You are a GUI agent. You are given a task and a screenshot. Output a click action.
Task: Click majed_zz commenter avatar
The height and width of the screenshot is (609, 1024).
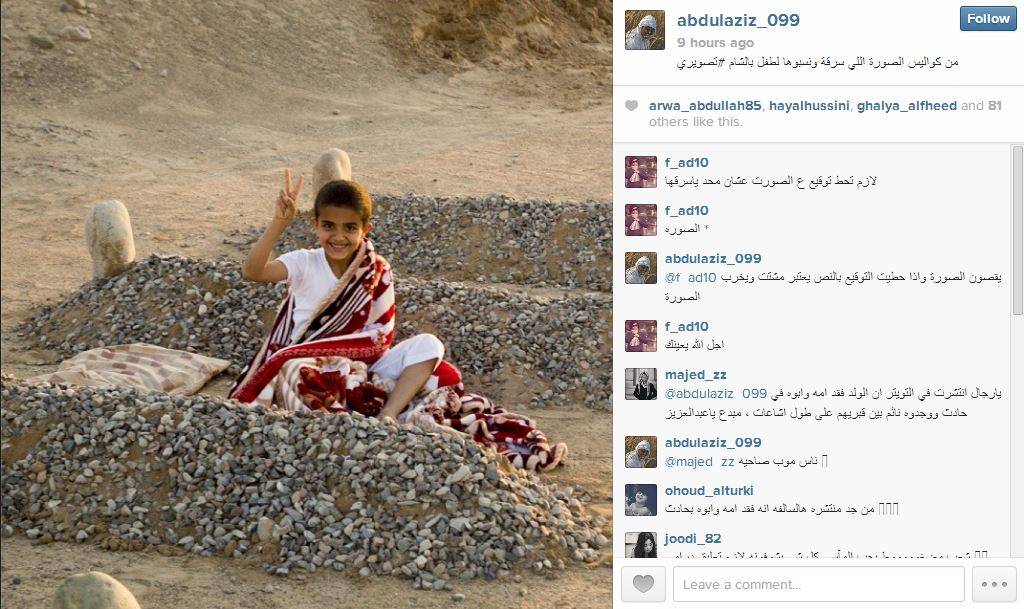click(641, 384)
